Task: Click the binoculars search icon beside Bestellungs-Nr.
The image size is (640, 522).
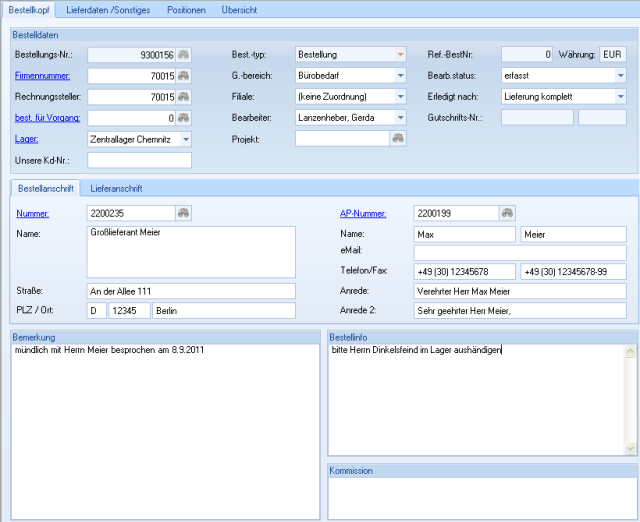Action: click(x=183, y=54)
